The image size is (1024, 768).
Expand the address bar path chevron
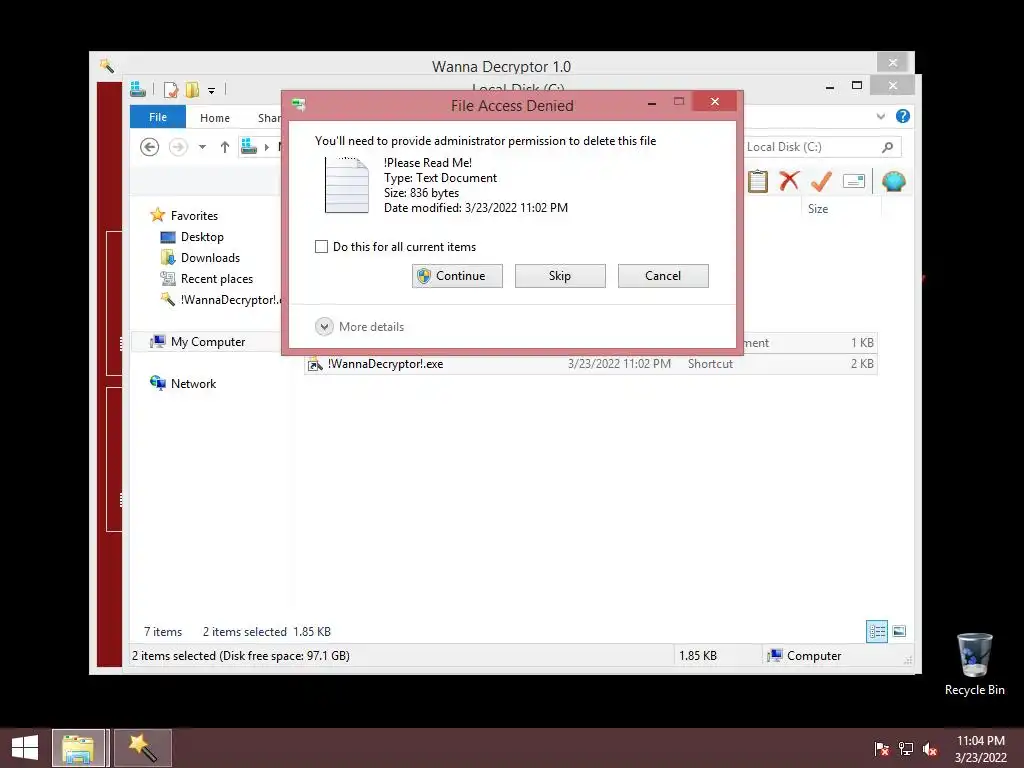[266, 147]
